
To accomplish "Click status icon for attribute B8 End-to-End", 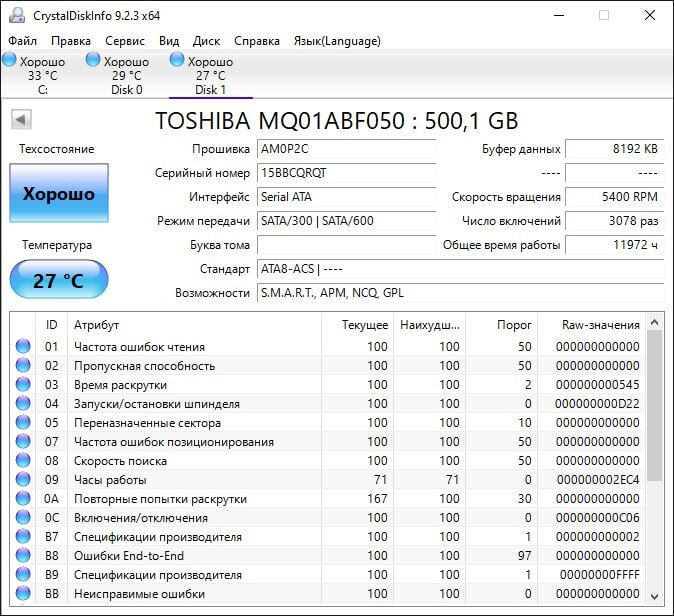I will pos(23,556).
